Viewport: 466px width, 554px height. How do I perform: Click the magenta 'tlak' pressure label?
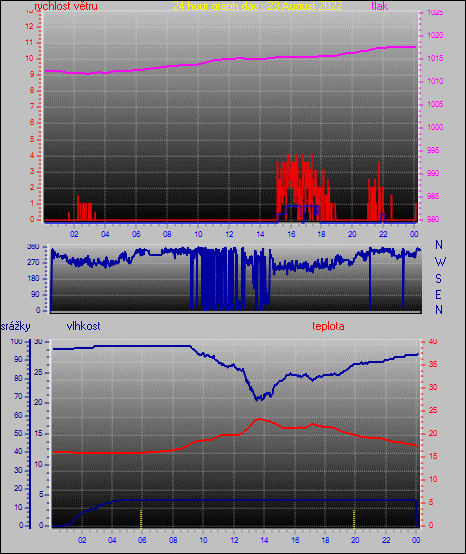[380, 6]
